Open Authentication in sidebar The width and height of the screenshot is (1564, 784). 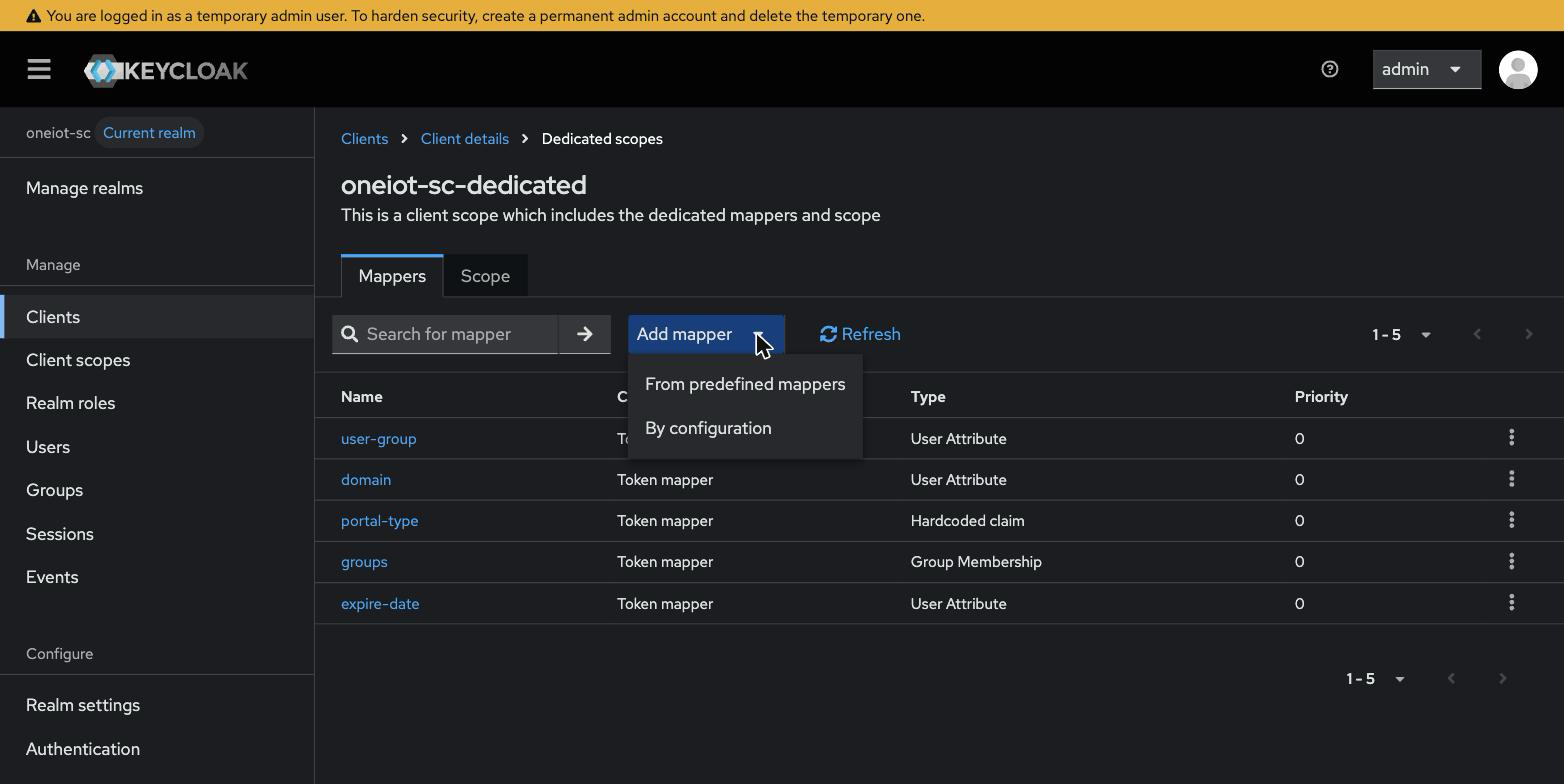[x=157, y=749]
